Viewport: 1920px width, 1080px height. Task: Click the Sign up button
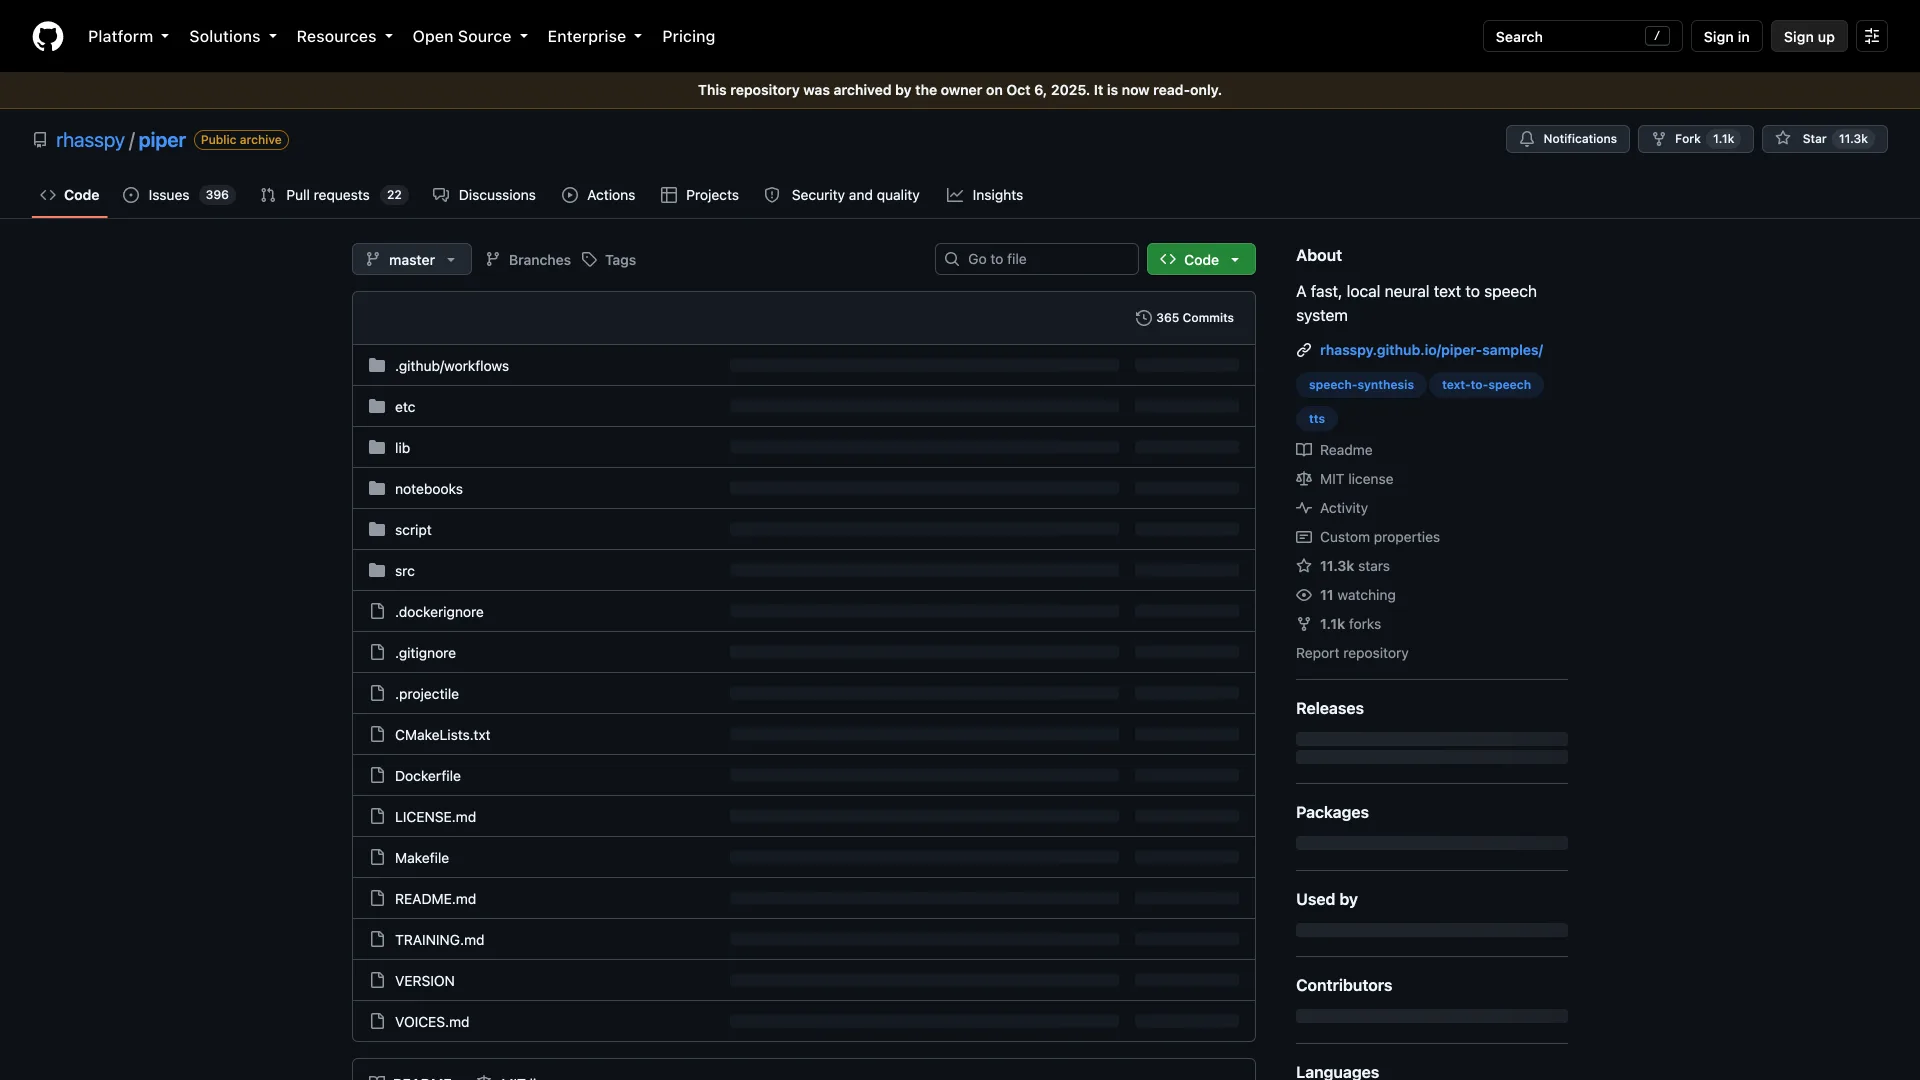(1809, 37)
